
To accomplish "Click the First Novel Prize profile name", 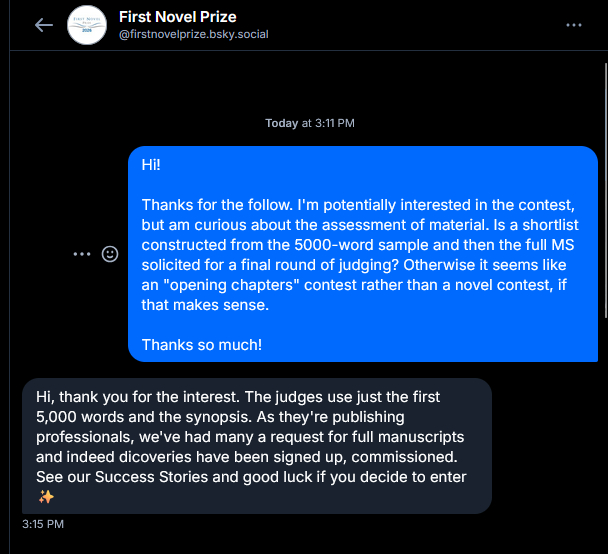I will pos(176,17).
